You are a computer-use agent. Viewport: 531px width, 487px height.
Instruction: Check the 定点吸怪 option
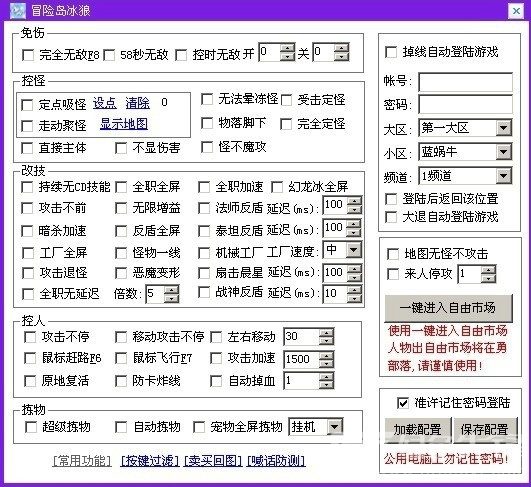[x=27, y=105]
